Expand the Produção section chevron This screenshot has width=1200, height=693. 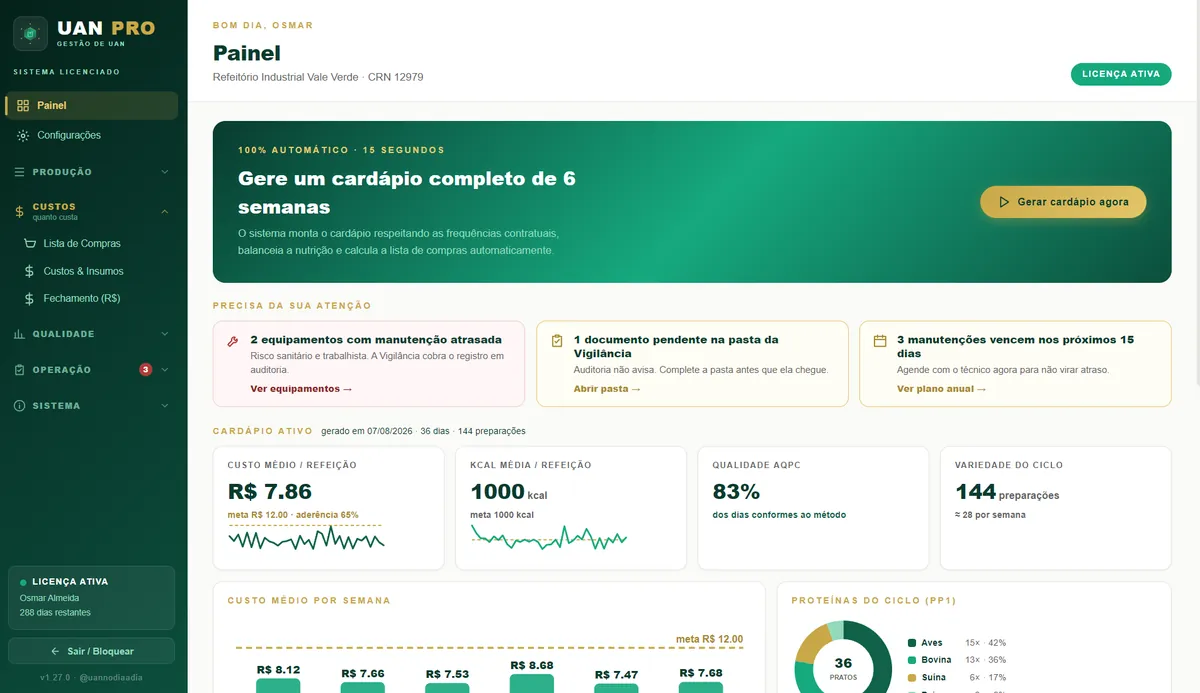click(165, 172)
